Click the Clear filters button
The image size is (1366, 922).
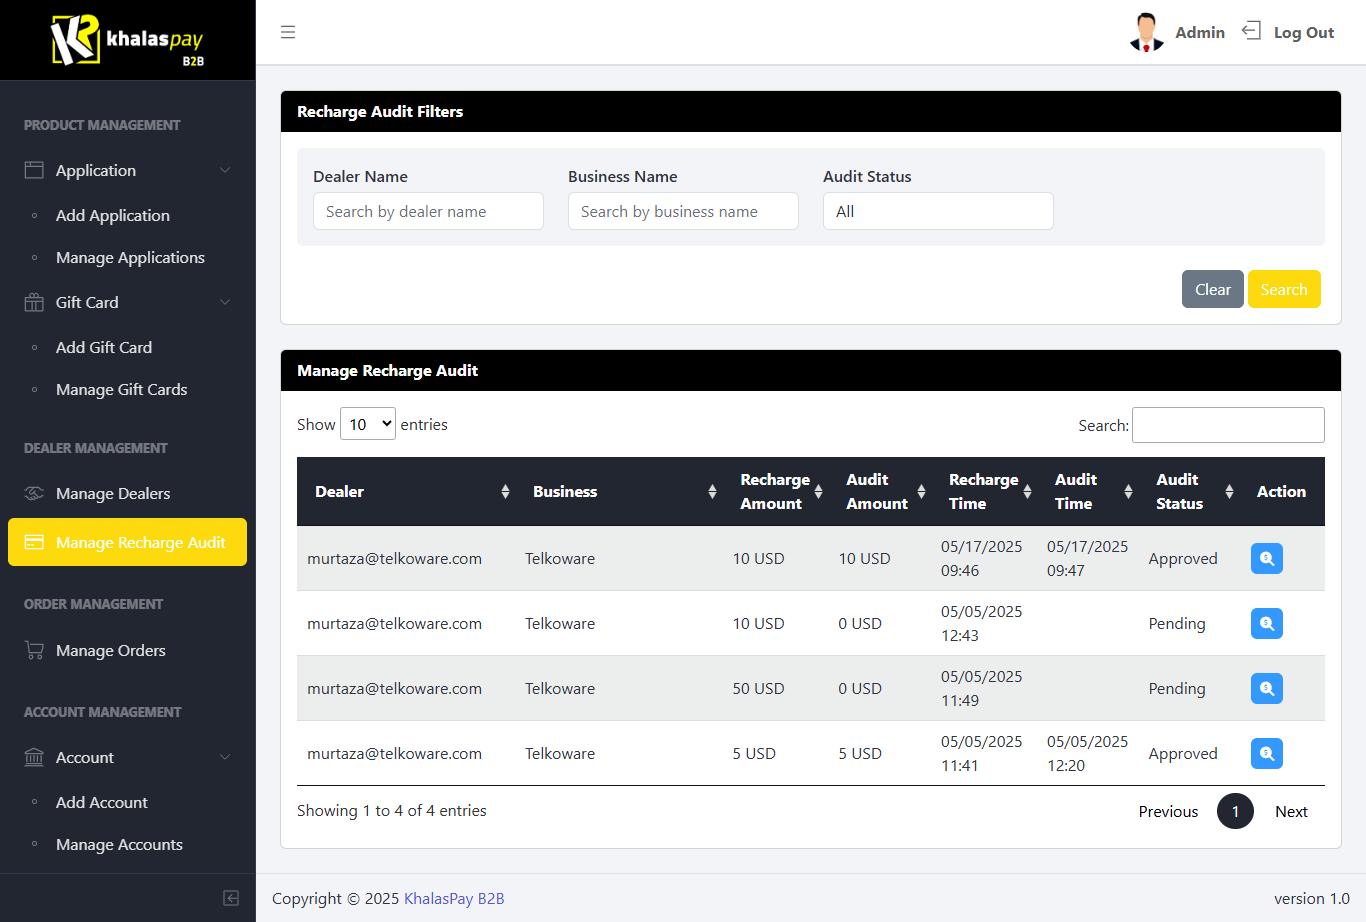pos(1212,289)
